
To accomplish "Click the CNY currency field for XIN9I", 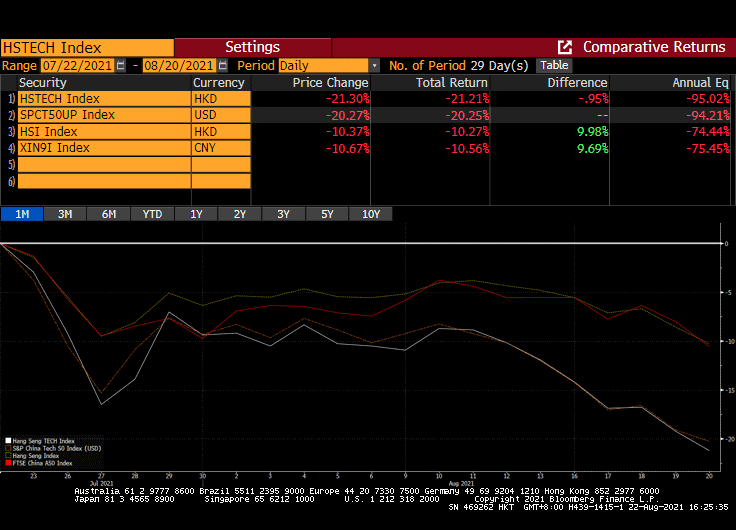I will (x=221, y=148).
